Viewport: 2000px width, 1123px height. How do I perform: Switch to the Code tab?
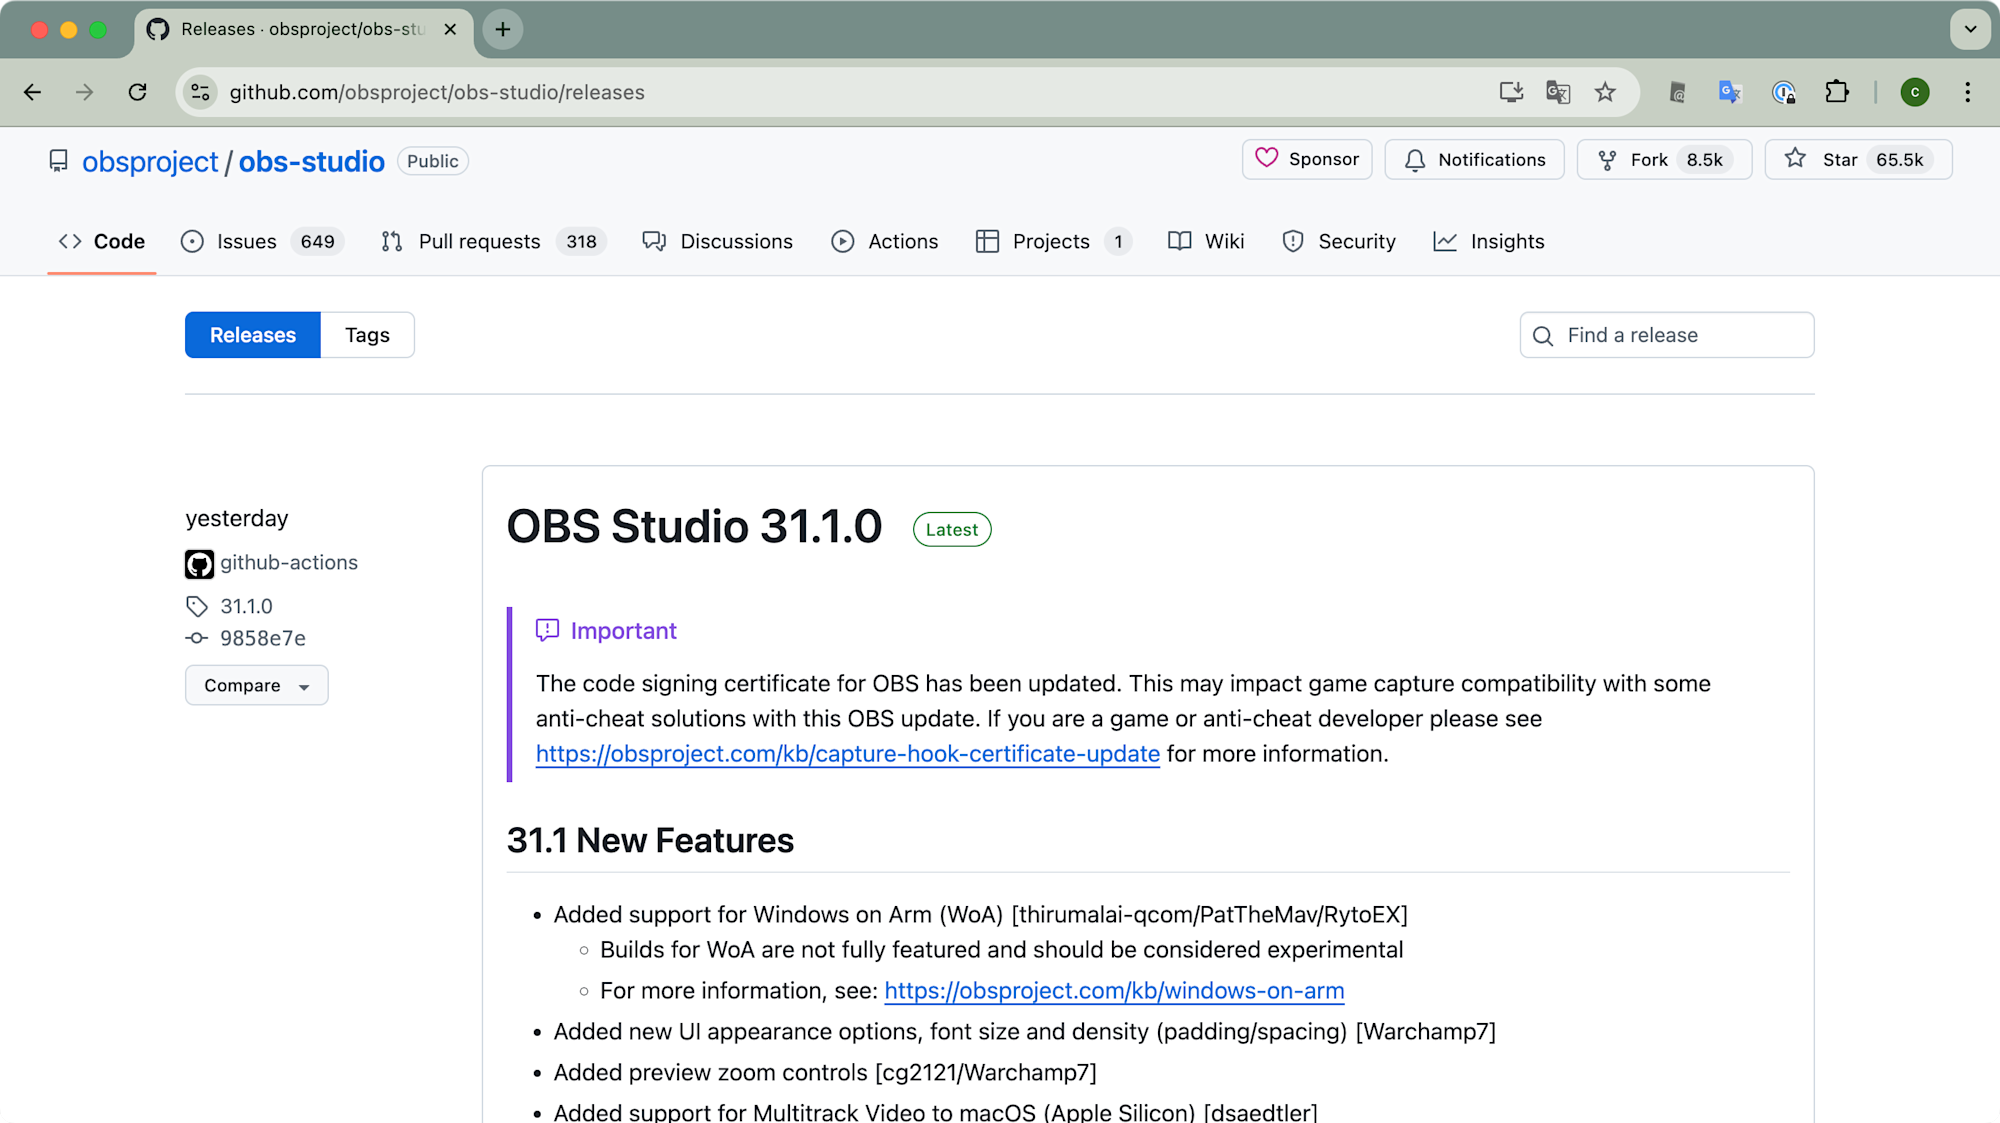[x=102, y=241]
